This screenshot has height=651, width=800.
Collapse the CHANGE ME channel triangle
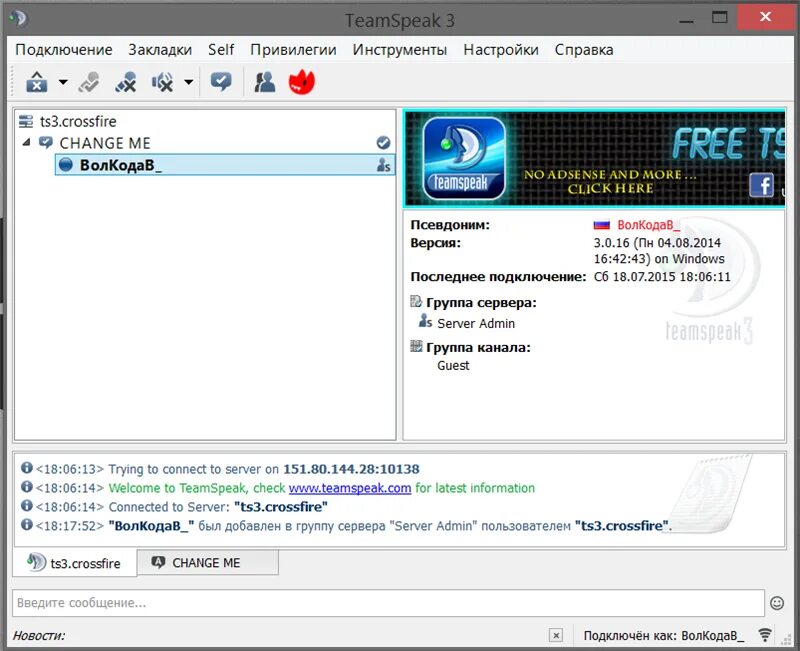click(x=27, y=142)
